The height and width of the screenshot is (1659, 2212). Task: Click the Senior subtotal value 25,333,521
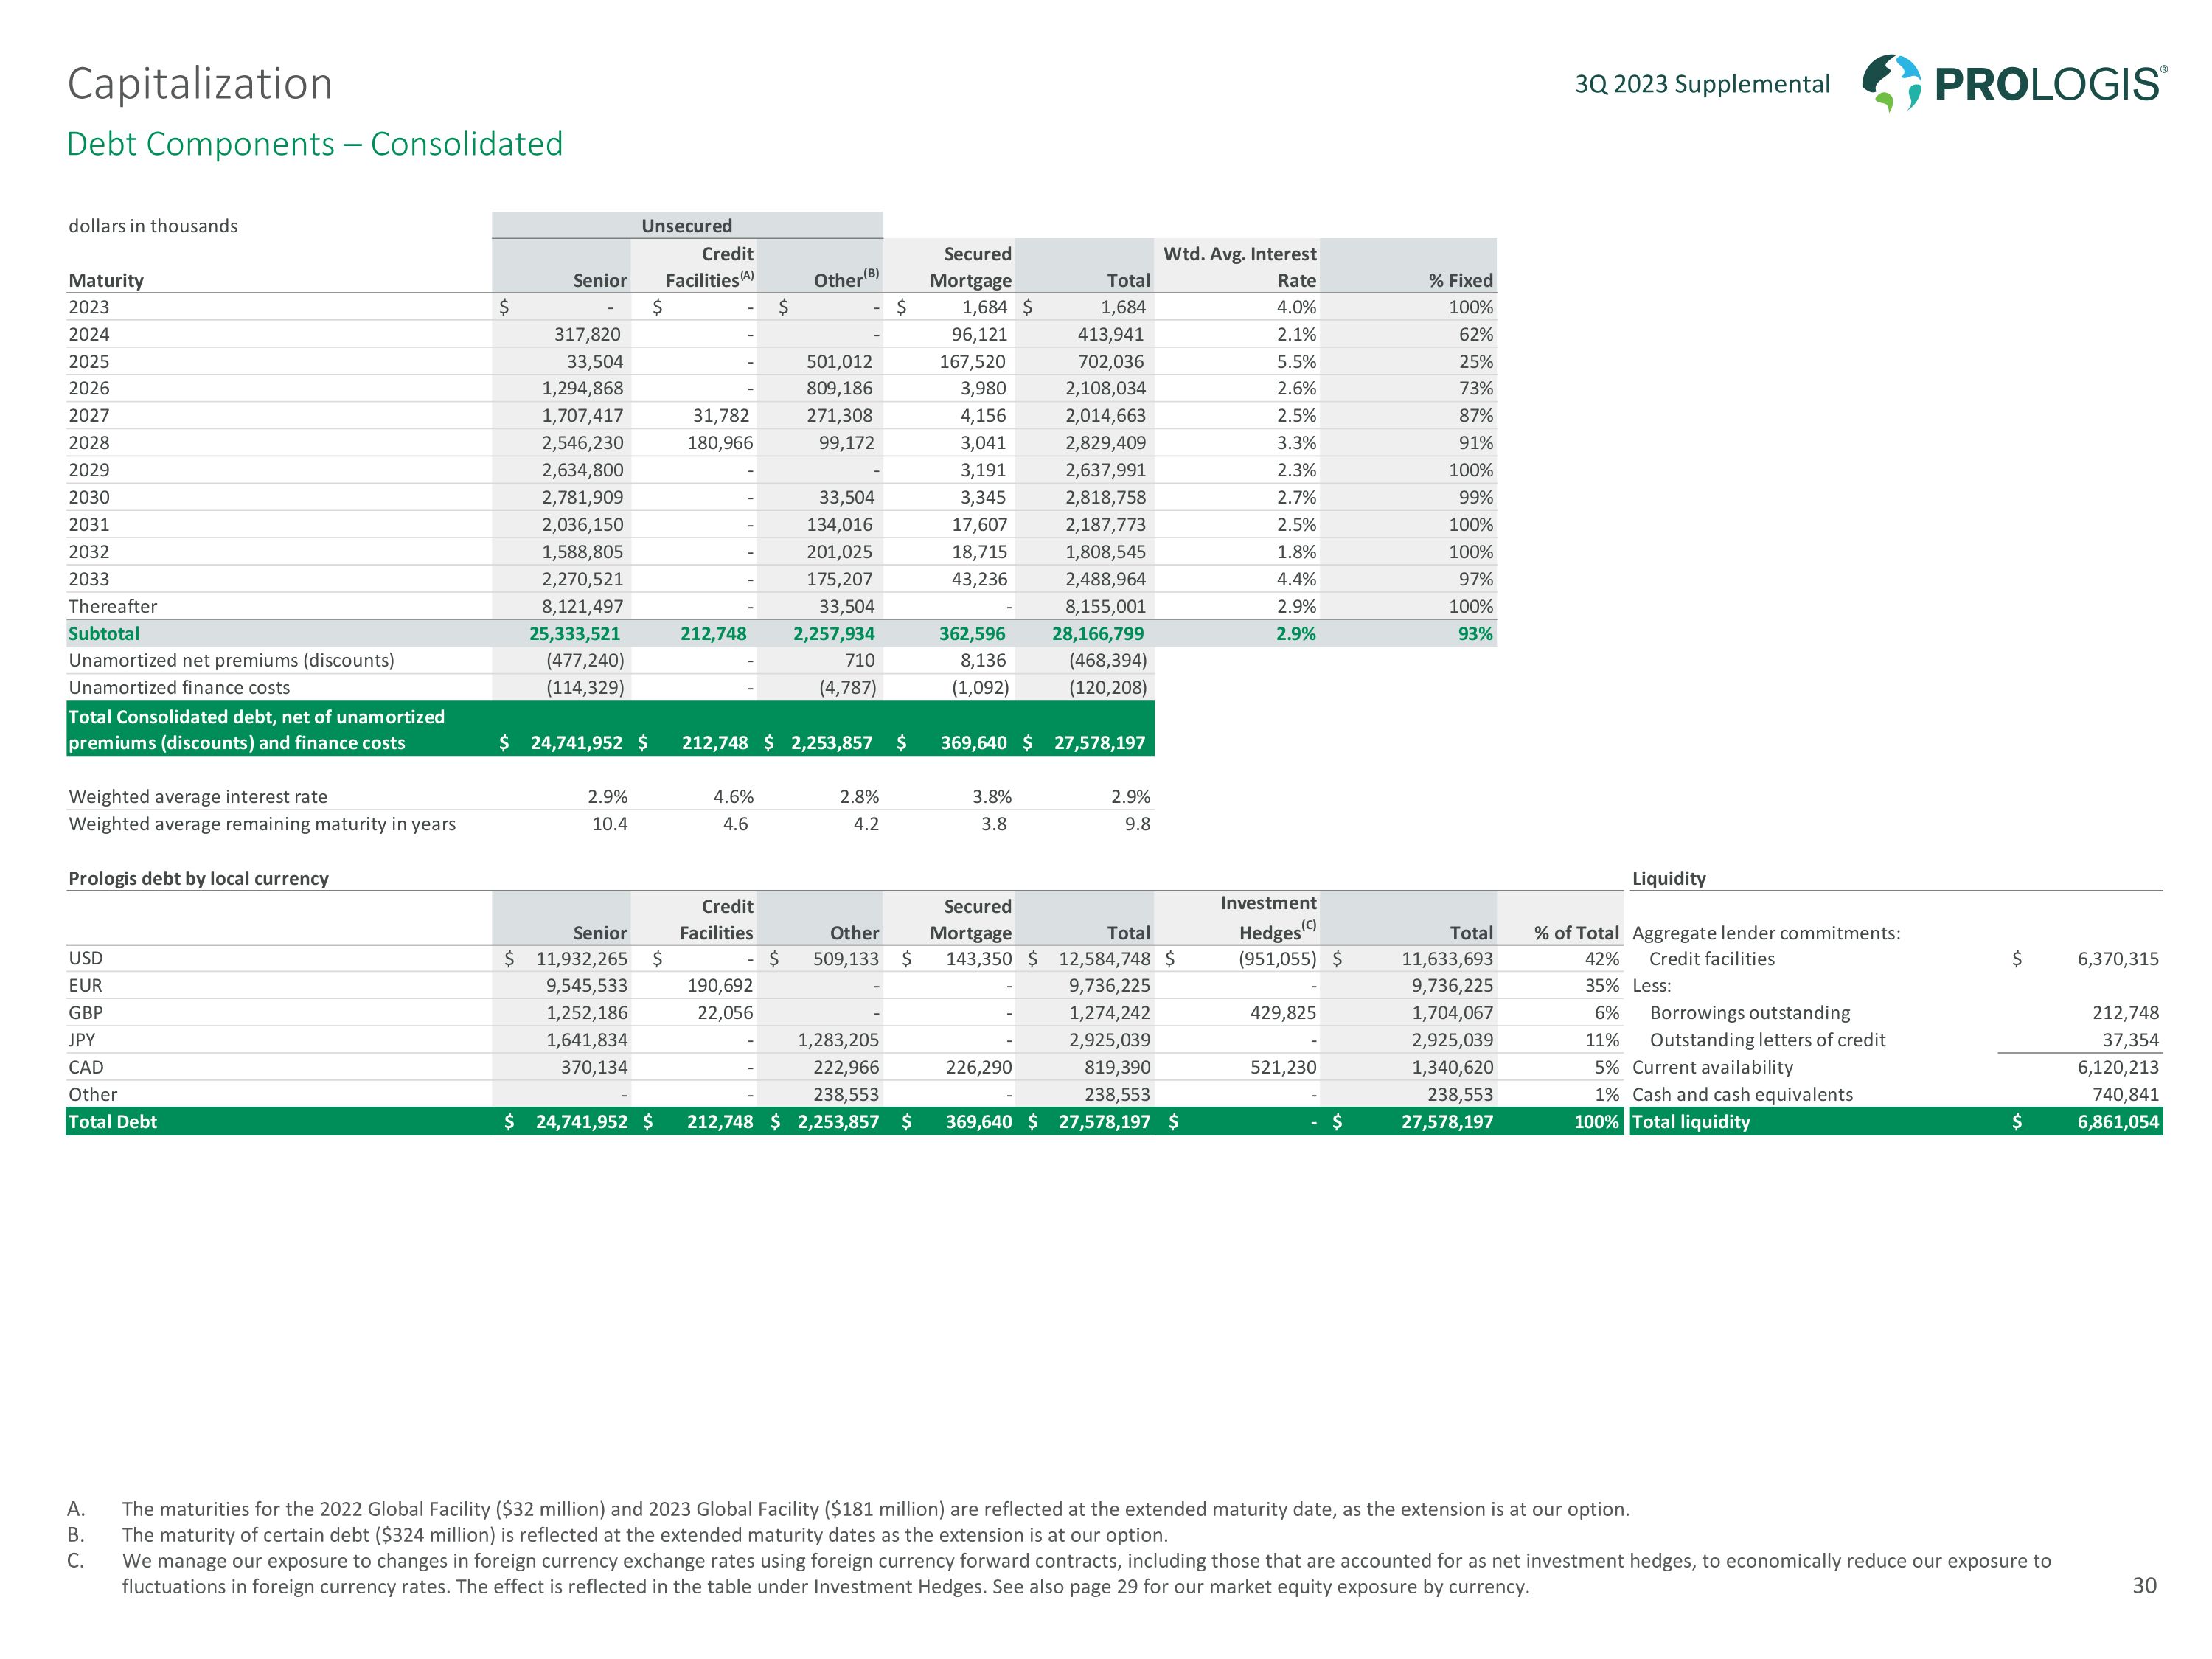pyautogui.click(x=574, y=634)
